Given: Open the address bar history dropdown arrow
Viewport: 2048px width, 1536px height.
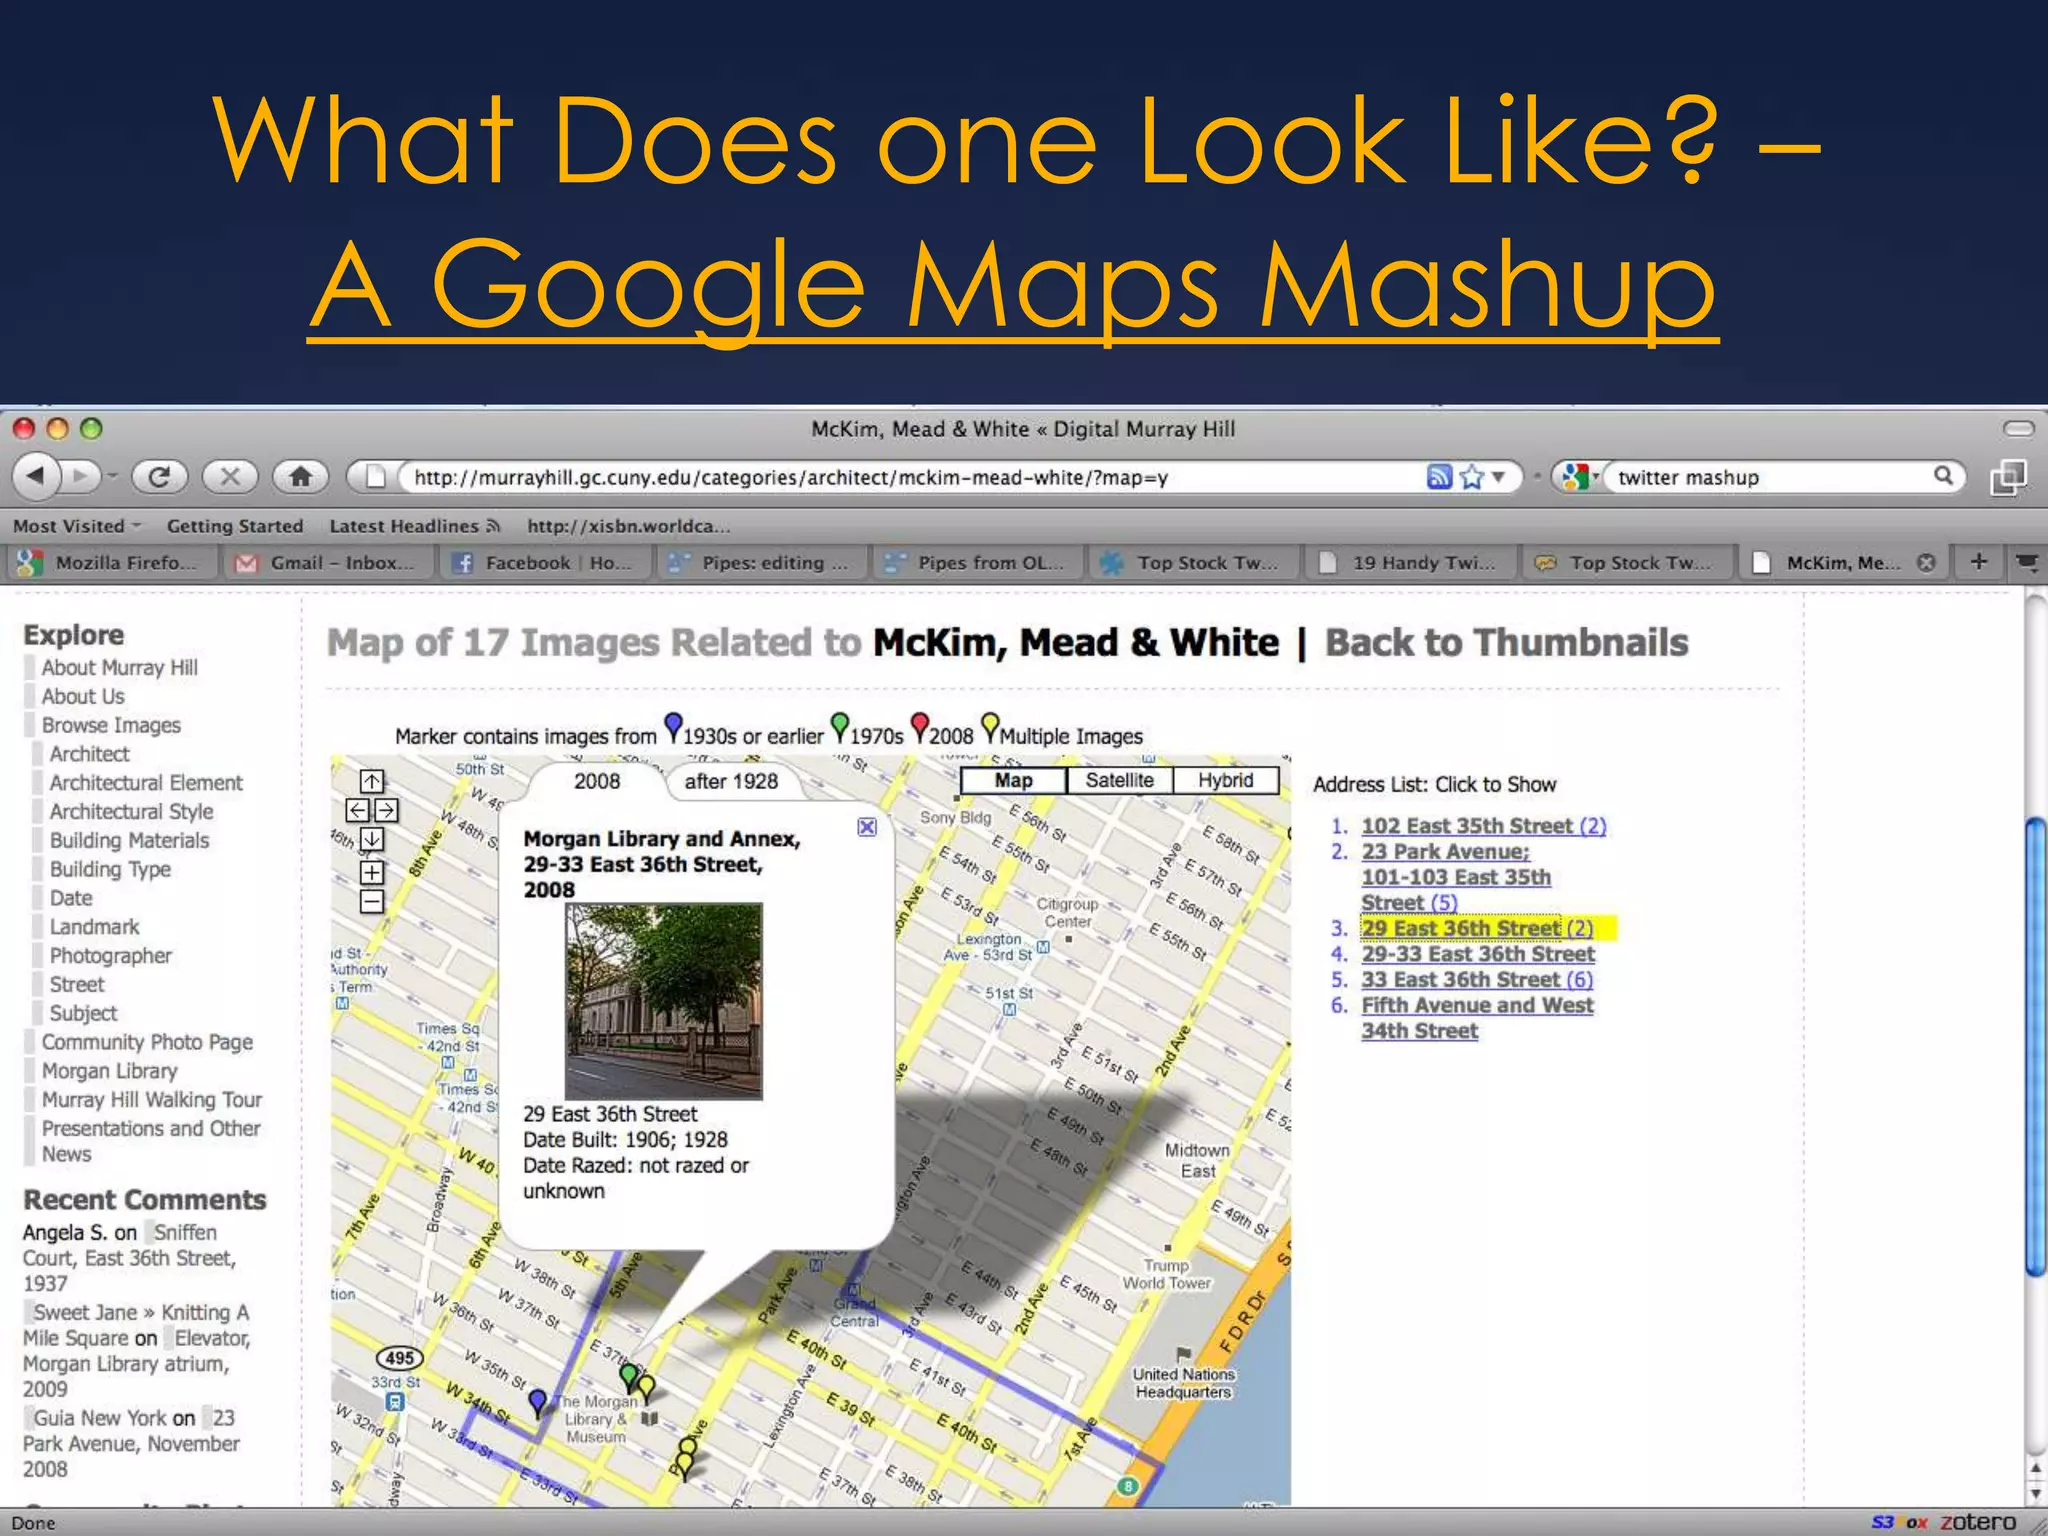Looking at the screenshot, I should [x=1498, y=477].
